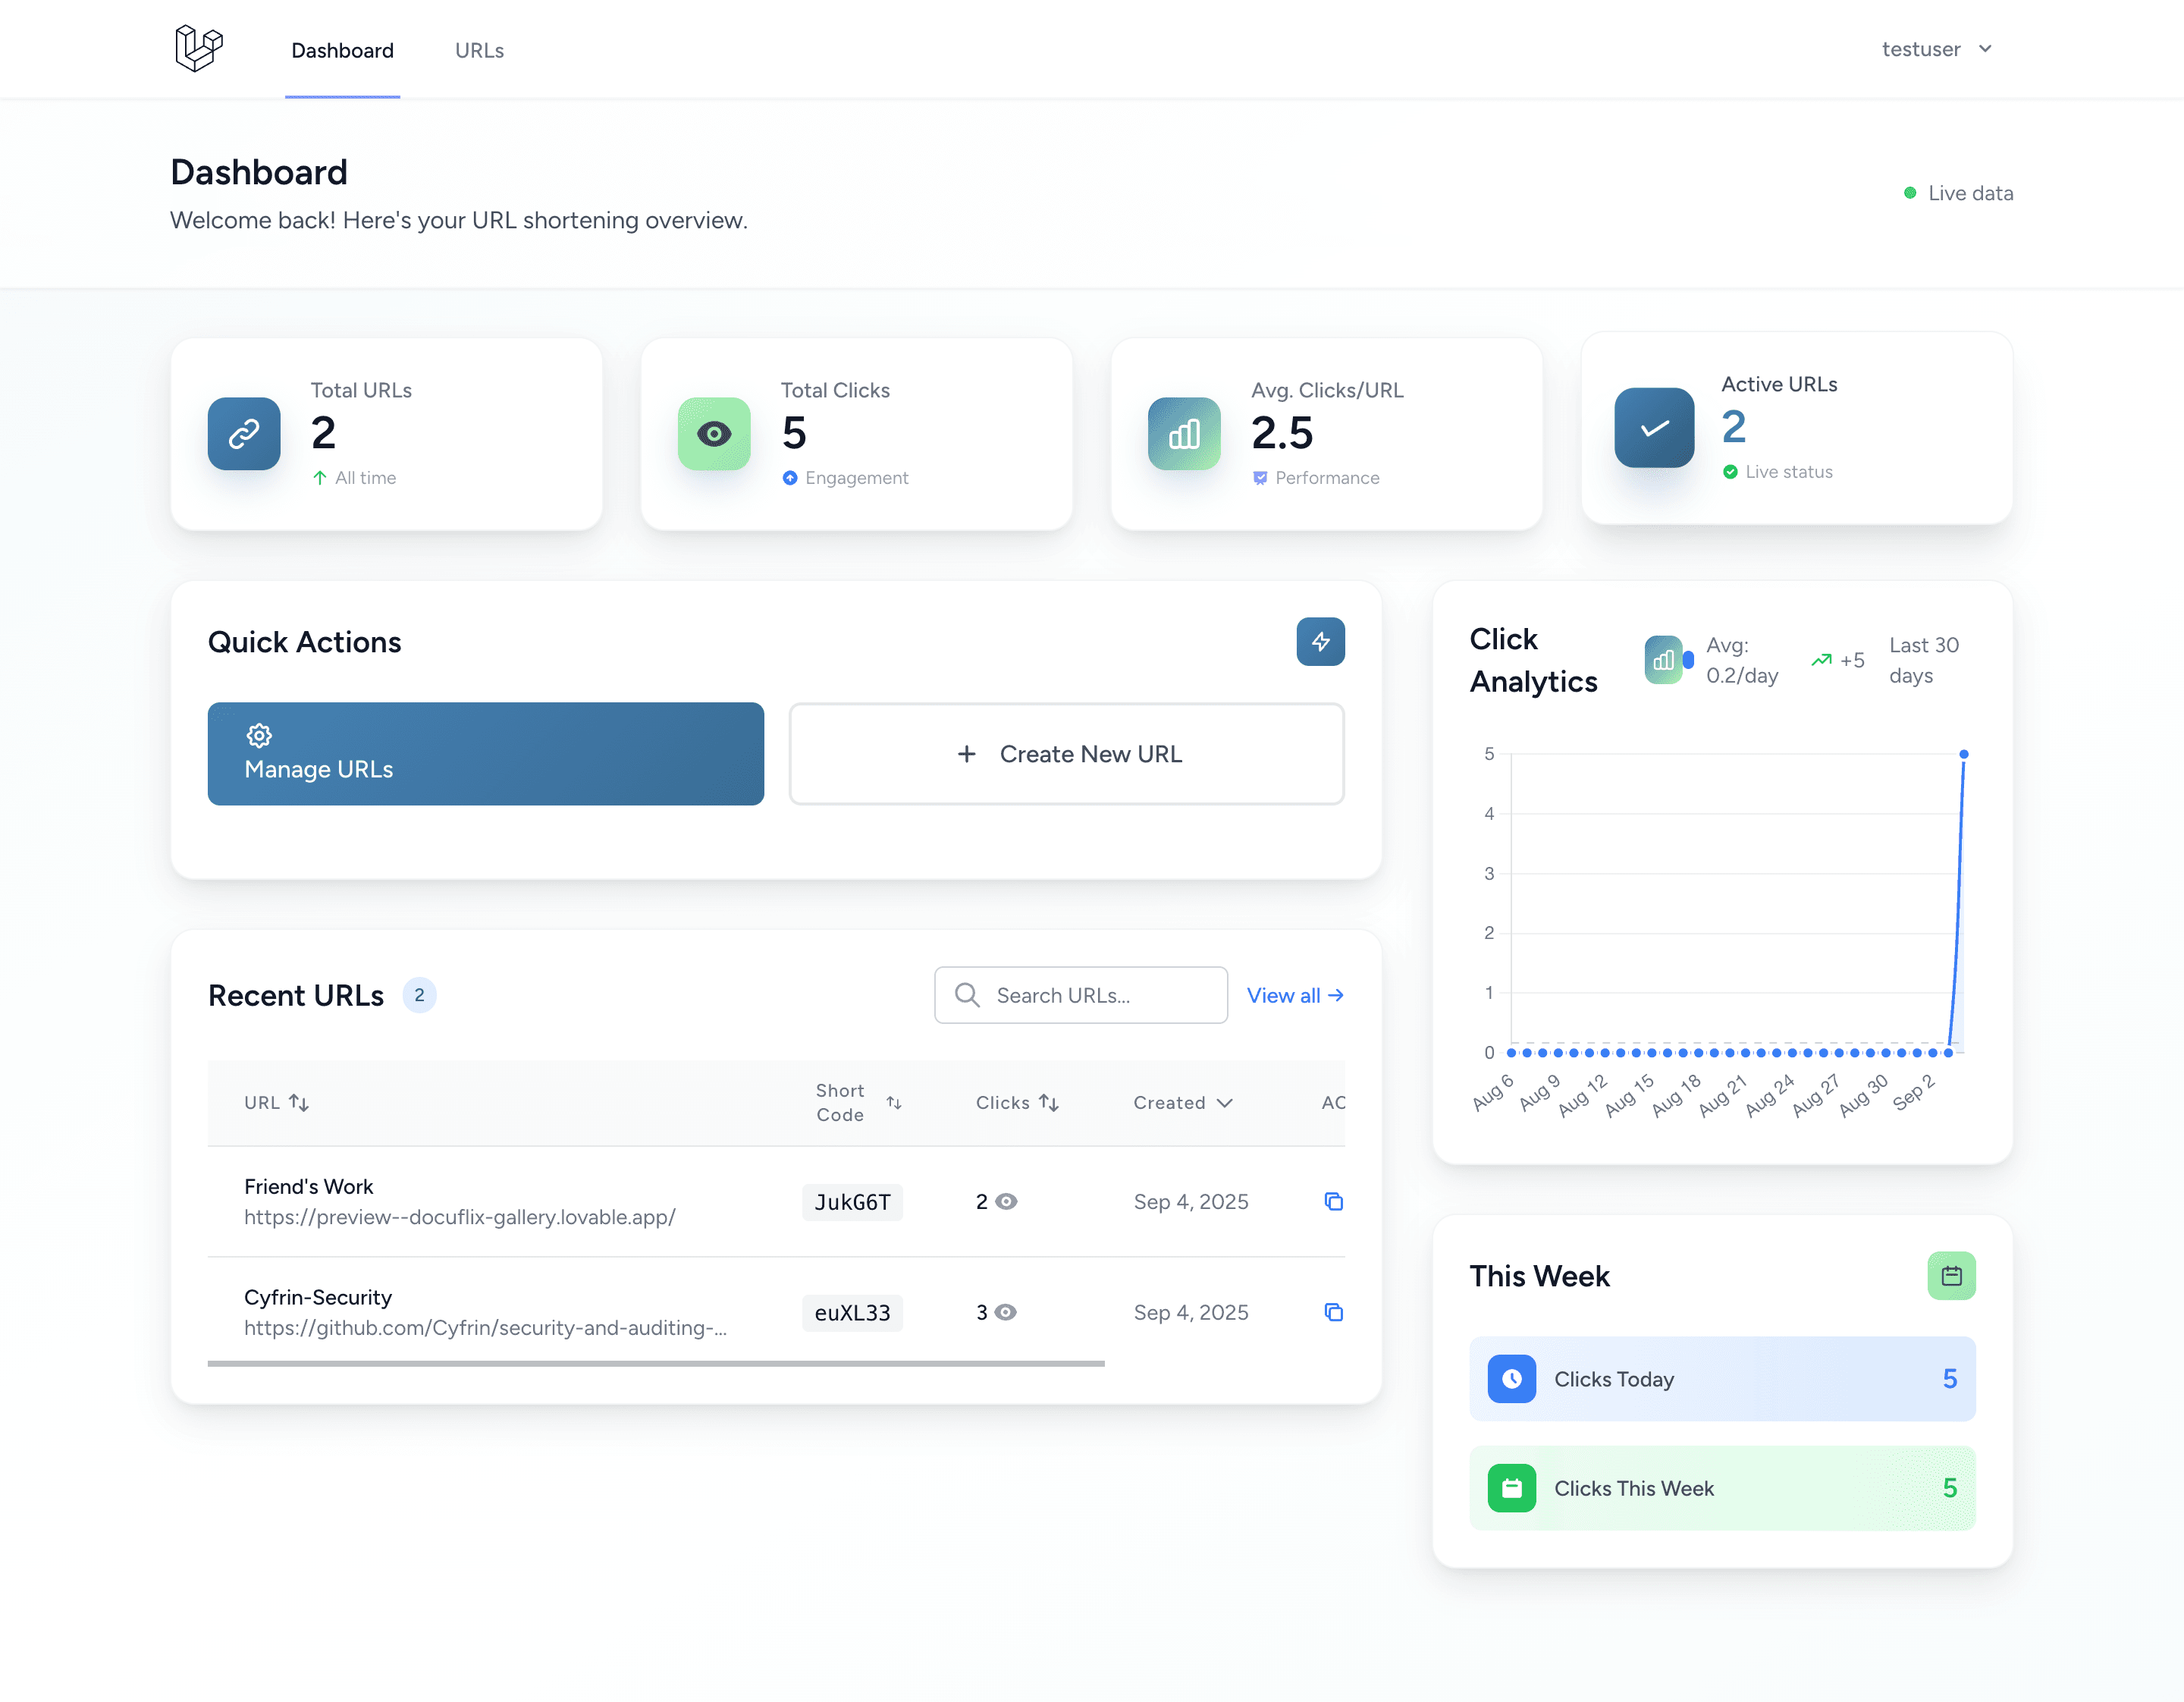Click the clock icon beside Clicks Today
The height and width of the screenshot is (1702, 2184).
click(1512, 1379)
